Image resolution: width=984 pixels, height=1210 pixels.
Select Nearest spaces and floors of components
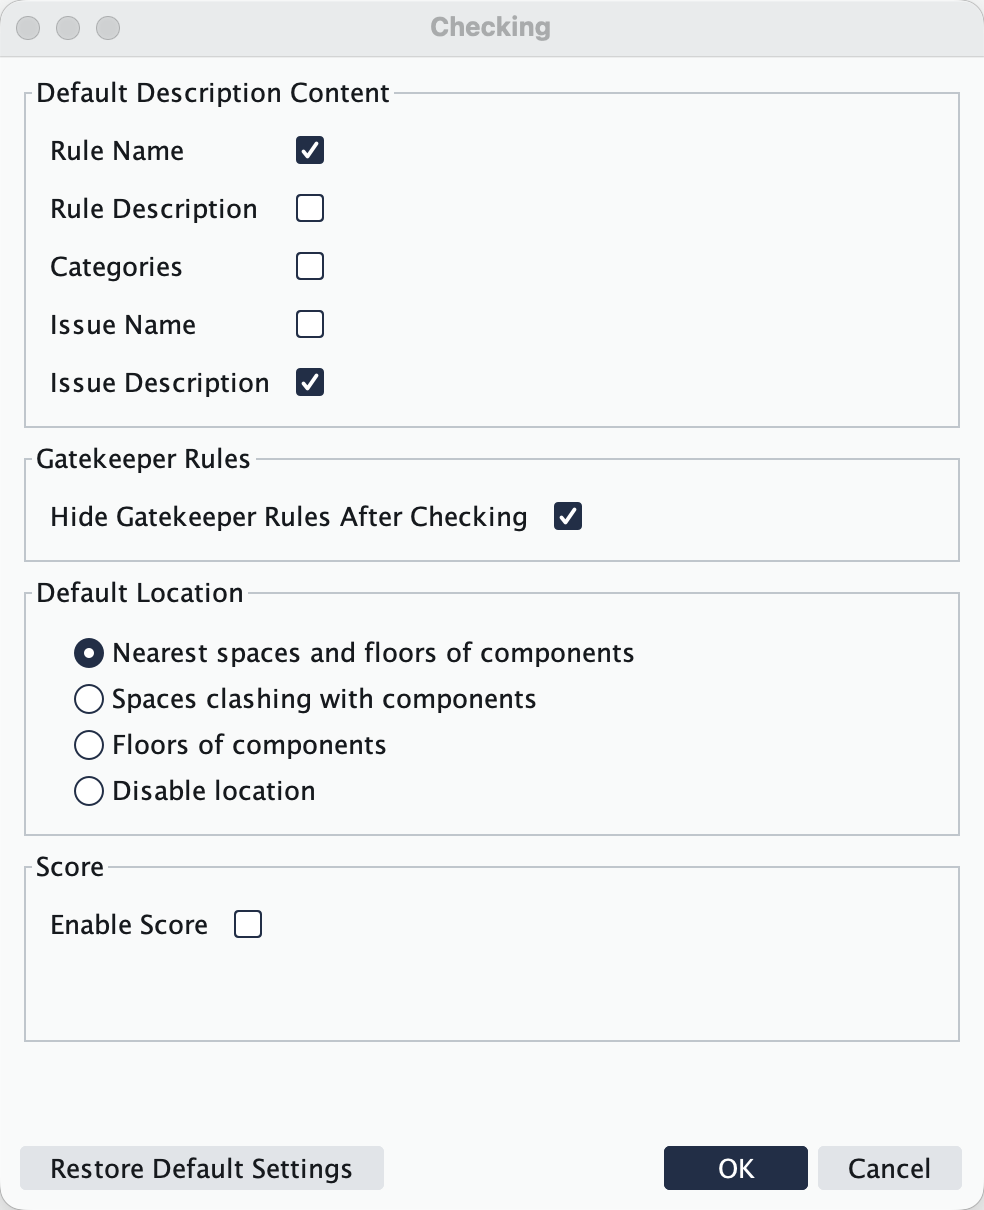point(89,652)
